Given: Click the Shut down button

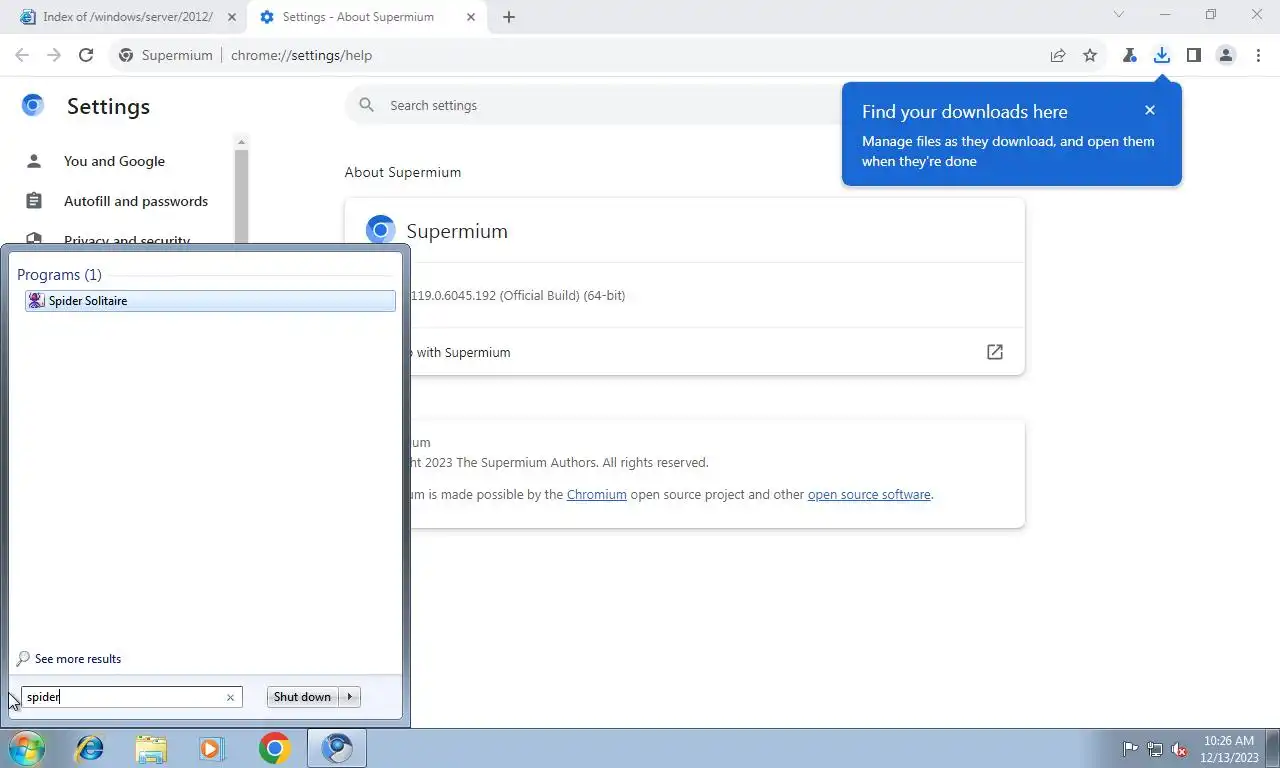Looking at the screenshot, I should [302, 697].
